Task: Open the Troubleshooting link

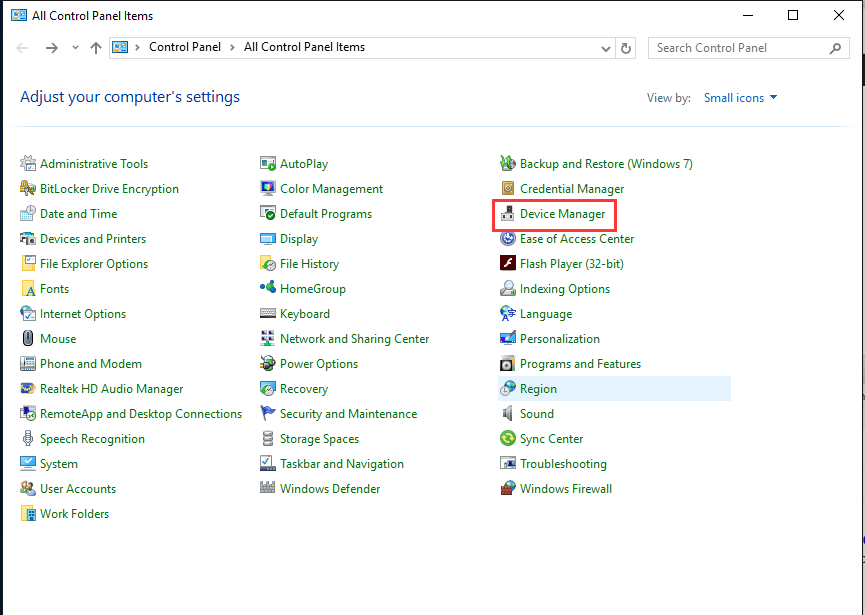Action: pyautogui.click(x=563, y=464)
